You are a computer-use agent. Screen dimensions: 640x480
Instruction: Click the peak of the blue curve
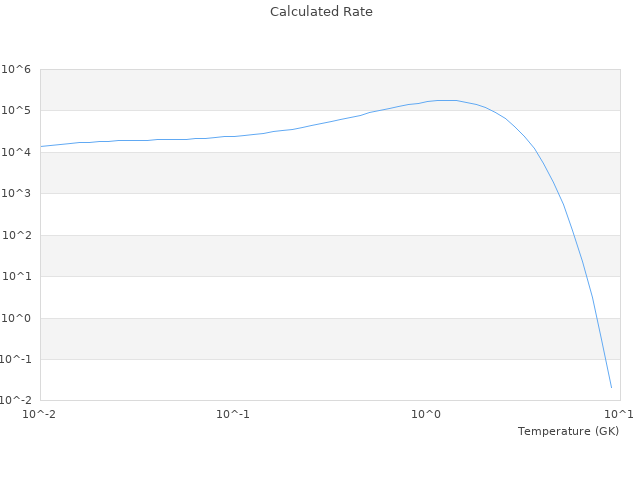click(x=447, y=100)
